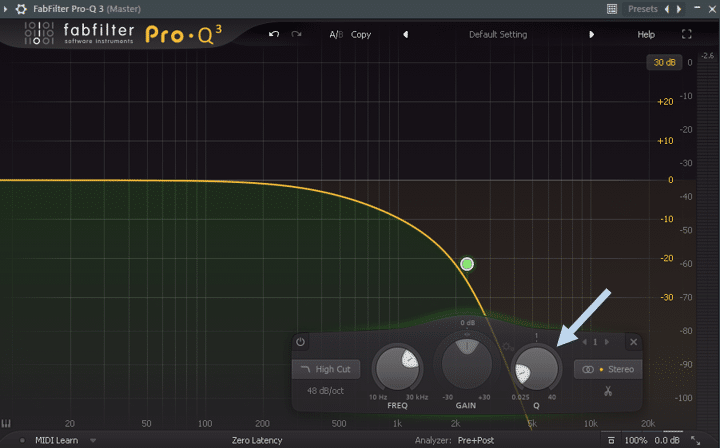
Task: Toggle global bypass icon in the bottom bar
Action: [x=611, y=441]
